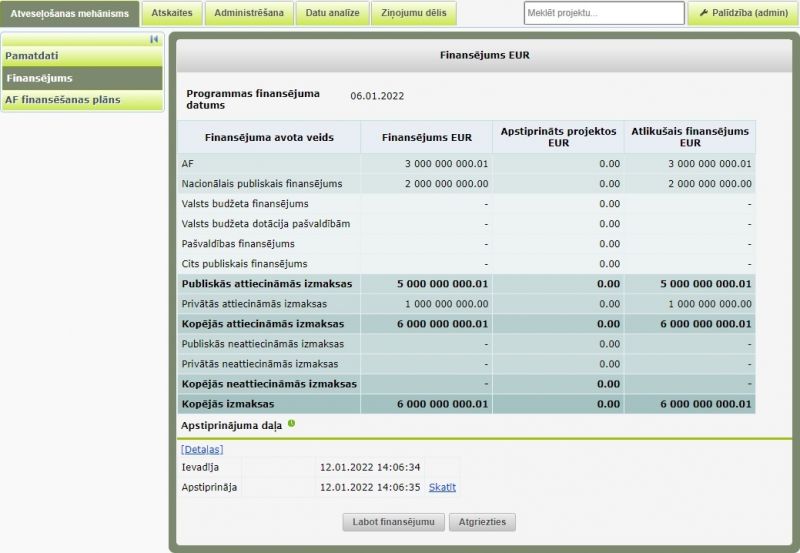The width and height of the screenshot is (800, 553).
Task: Go to the Datu analīze tab
Action: pos(333,13)
